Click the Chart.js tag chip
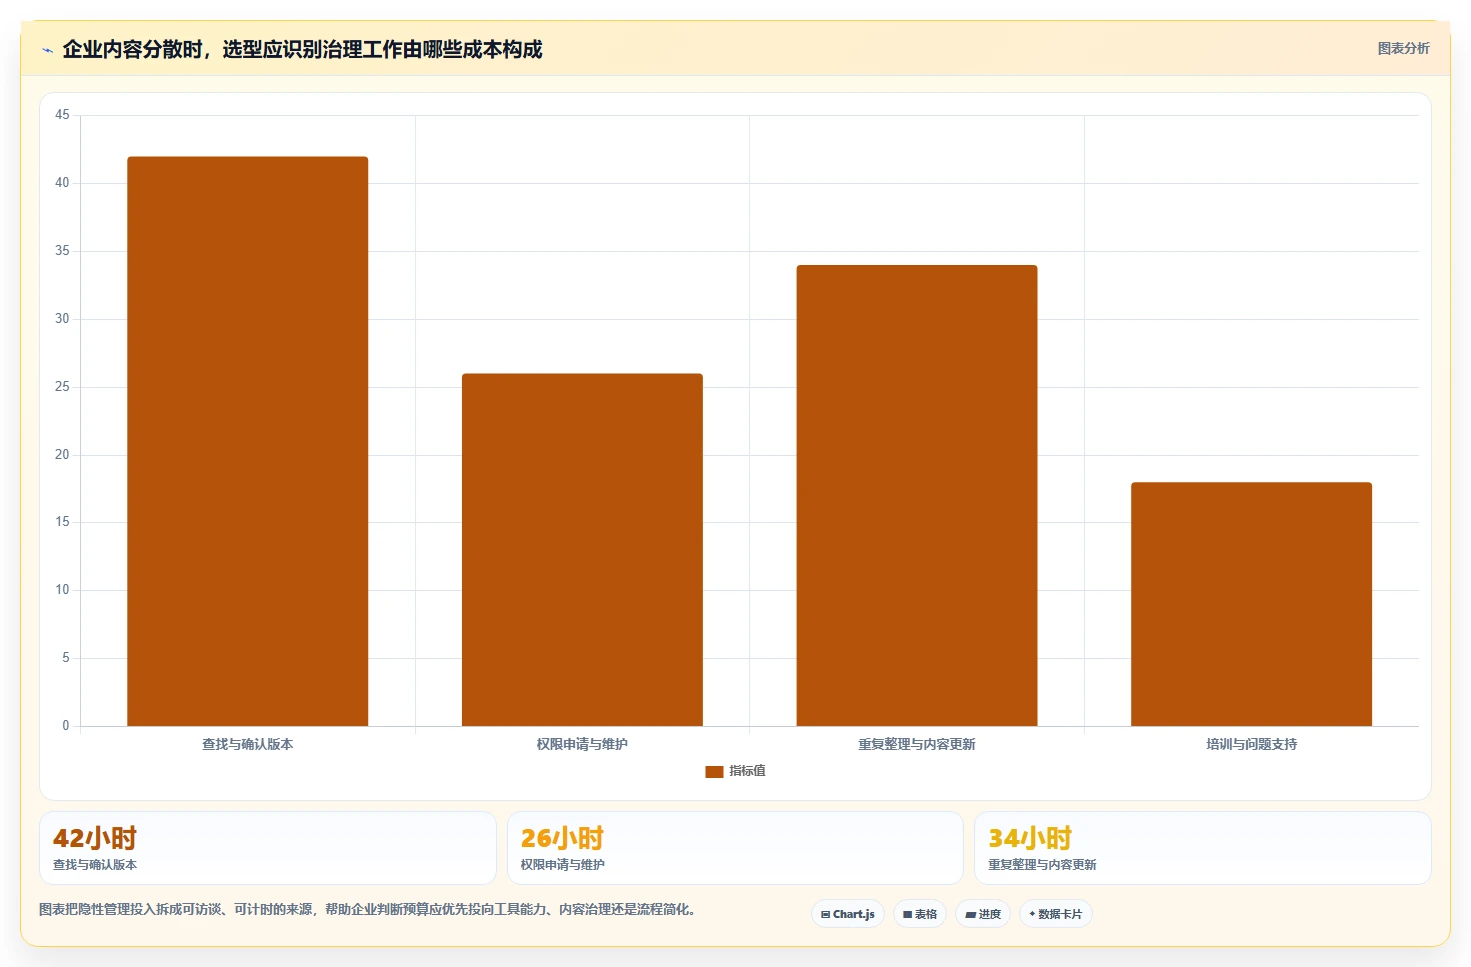The height and width of the screenshot is (967, 1471). 848,914
